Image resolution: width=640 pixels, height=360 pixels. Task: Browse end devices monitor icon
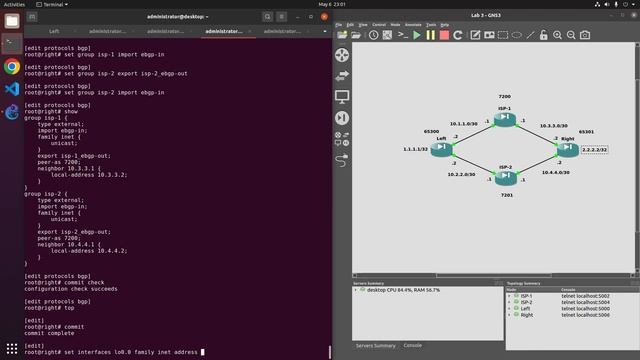[x=342, y=97]
